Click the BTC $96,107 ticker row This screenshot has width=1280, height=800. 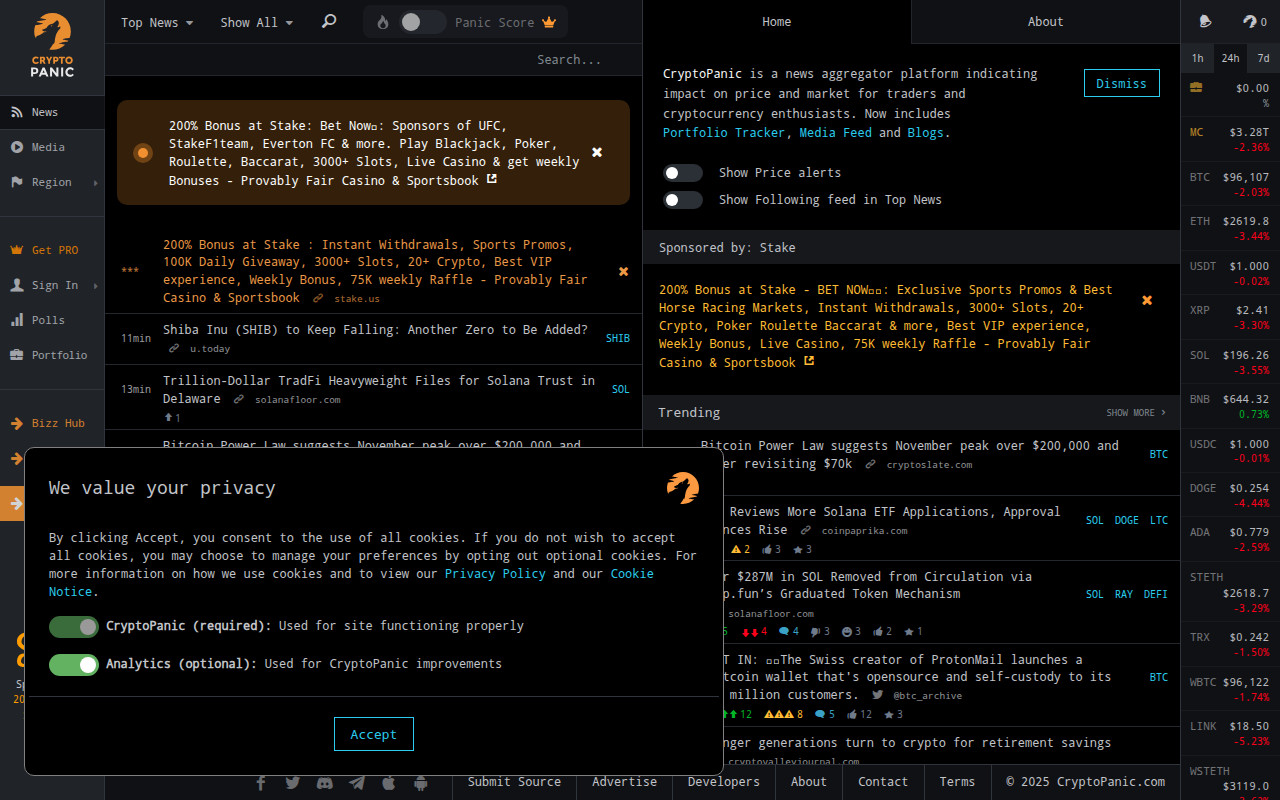click(x=1230, y=184)
